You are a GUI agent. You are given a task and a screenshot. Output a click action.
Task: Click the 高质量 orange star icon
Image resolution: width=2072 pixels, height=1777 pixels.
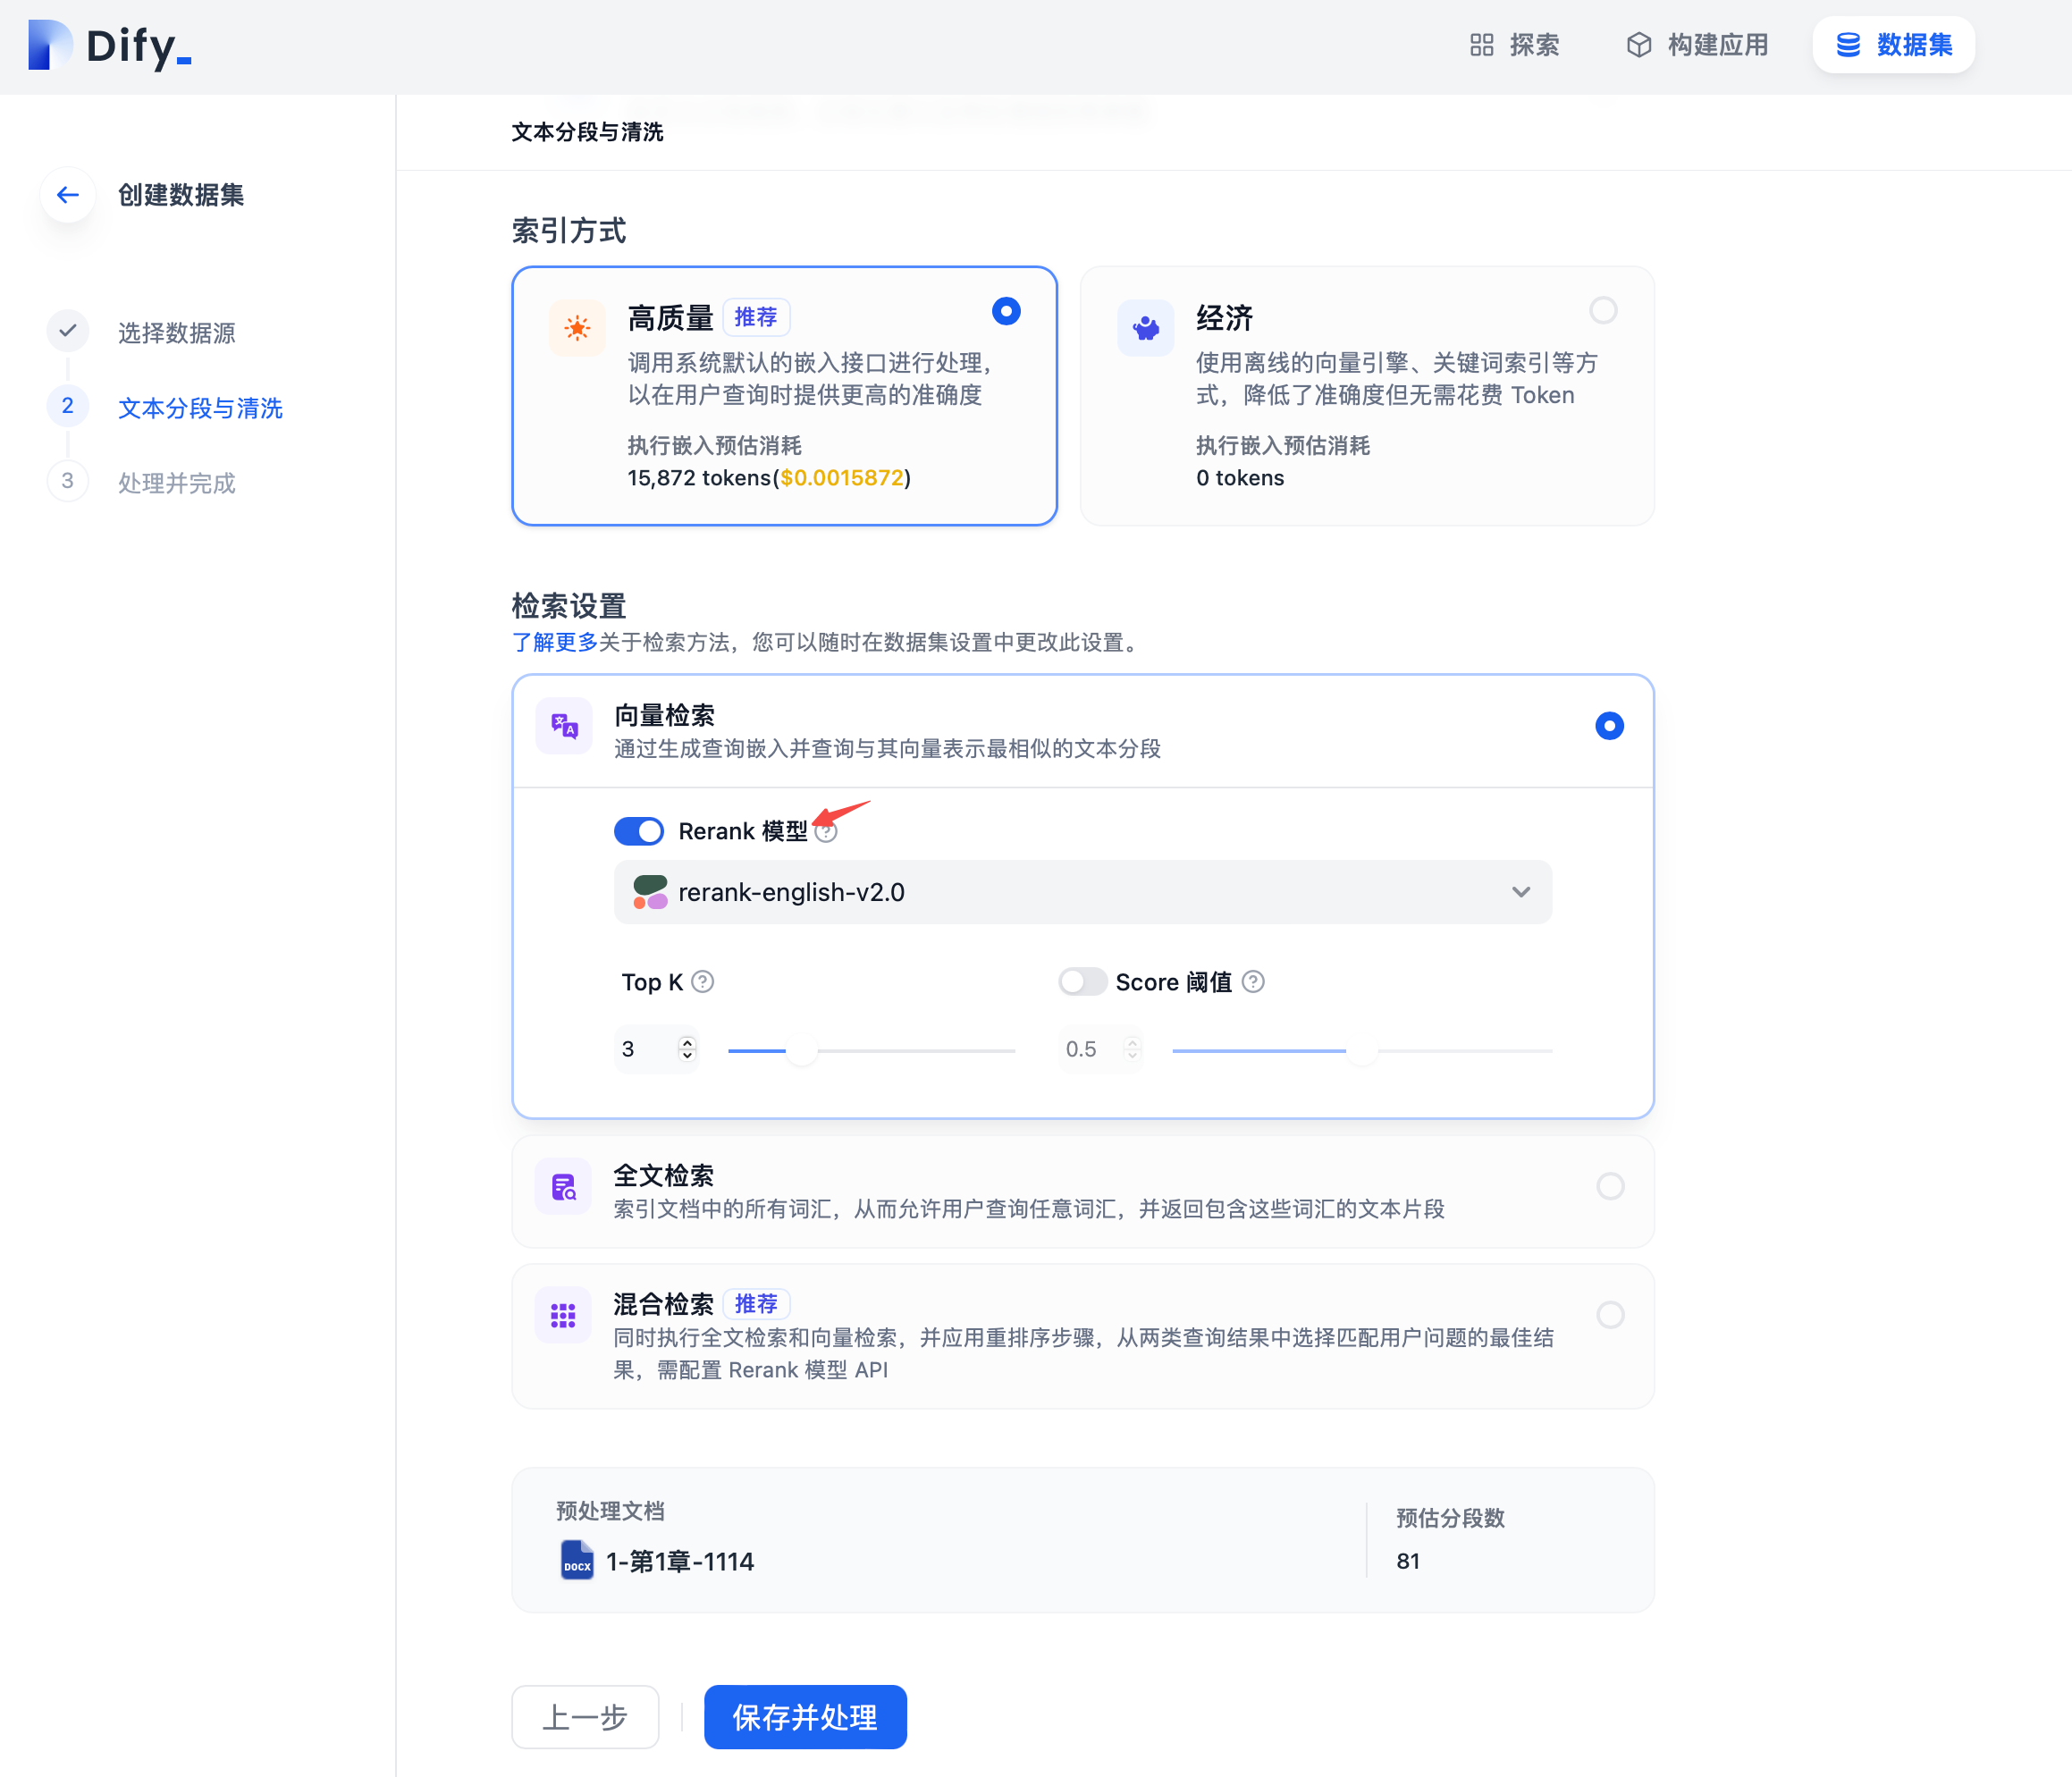(577, 327)
